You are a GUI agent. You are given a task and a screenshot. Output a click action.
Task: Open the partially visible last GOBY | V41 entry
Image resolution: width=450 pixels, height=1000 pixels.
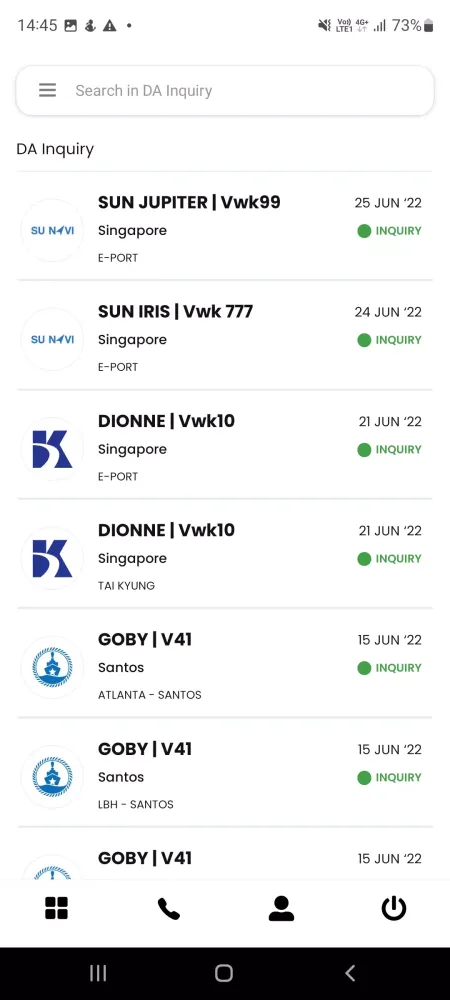point(224,854)
